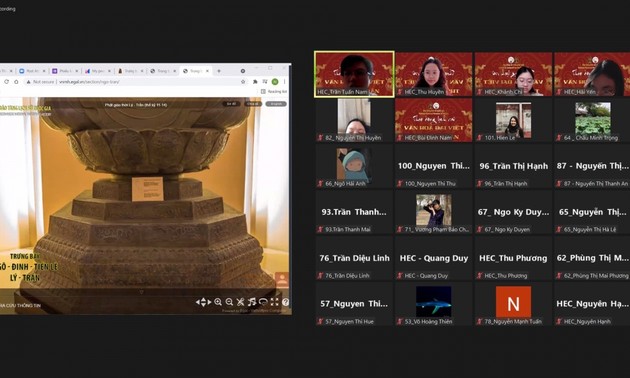The width and height of the screenshot is (630, 378).
Task: Click the large name '62_Phùng Thị M...'
Action: pos(593,258)
